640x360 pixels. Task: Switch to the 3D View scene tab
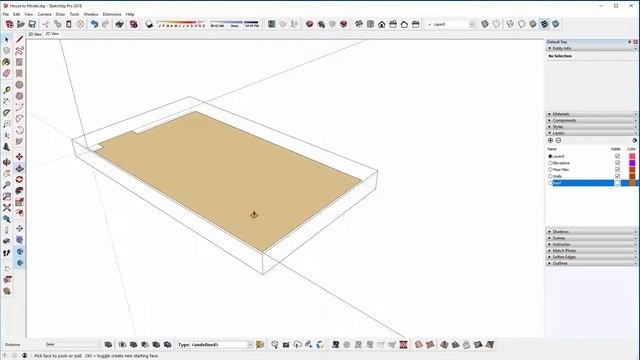(x=35, y=35)
